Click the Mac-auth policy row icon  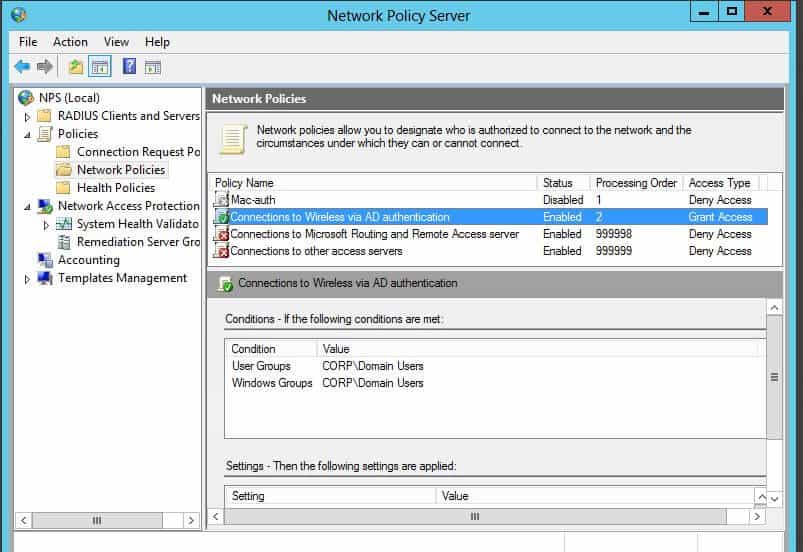(221, 199)
